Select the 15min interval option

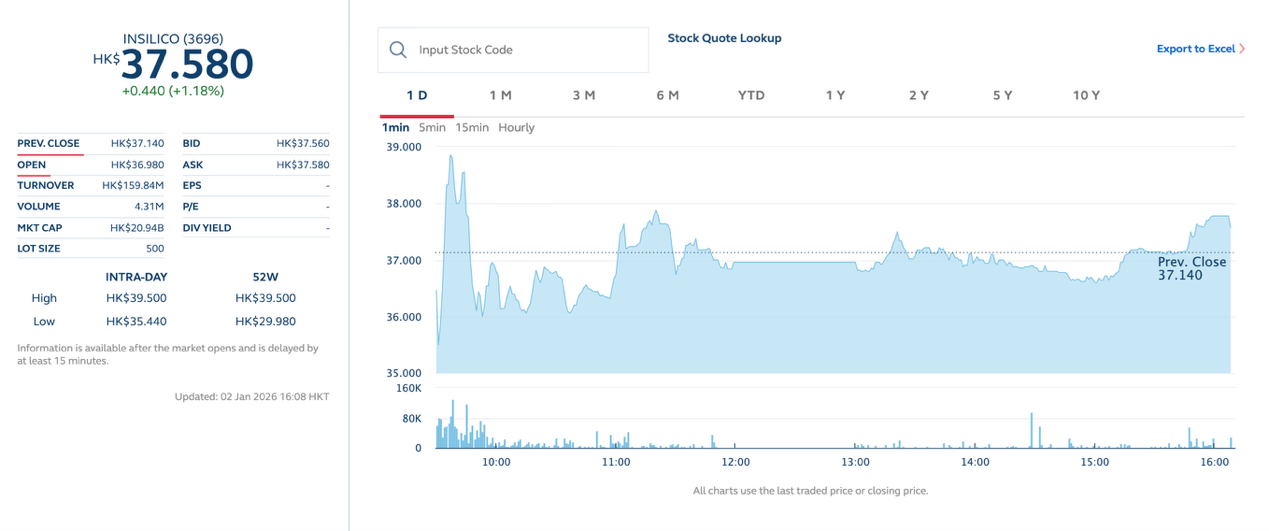pos(472,127)
